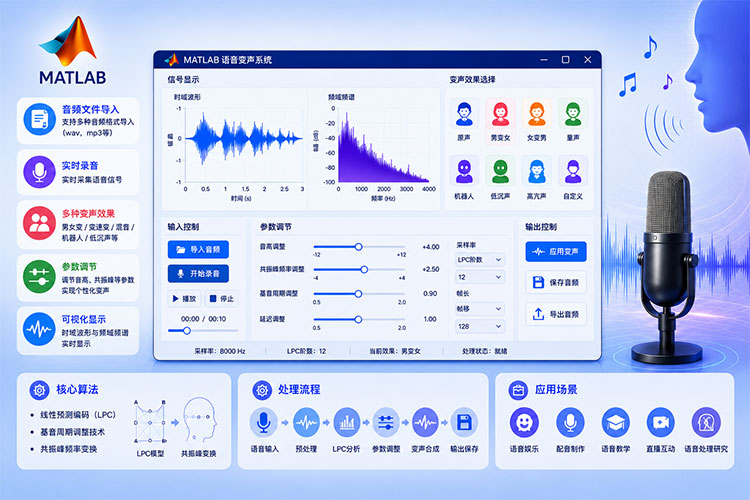Click the 播放 play button
Screen dimensions: 750x500
[x=184, y=299]
